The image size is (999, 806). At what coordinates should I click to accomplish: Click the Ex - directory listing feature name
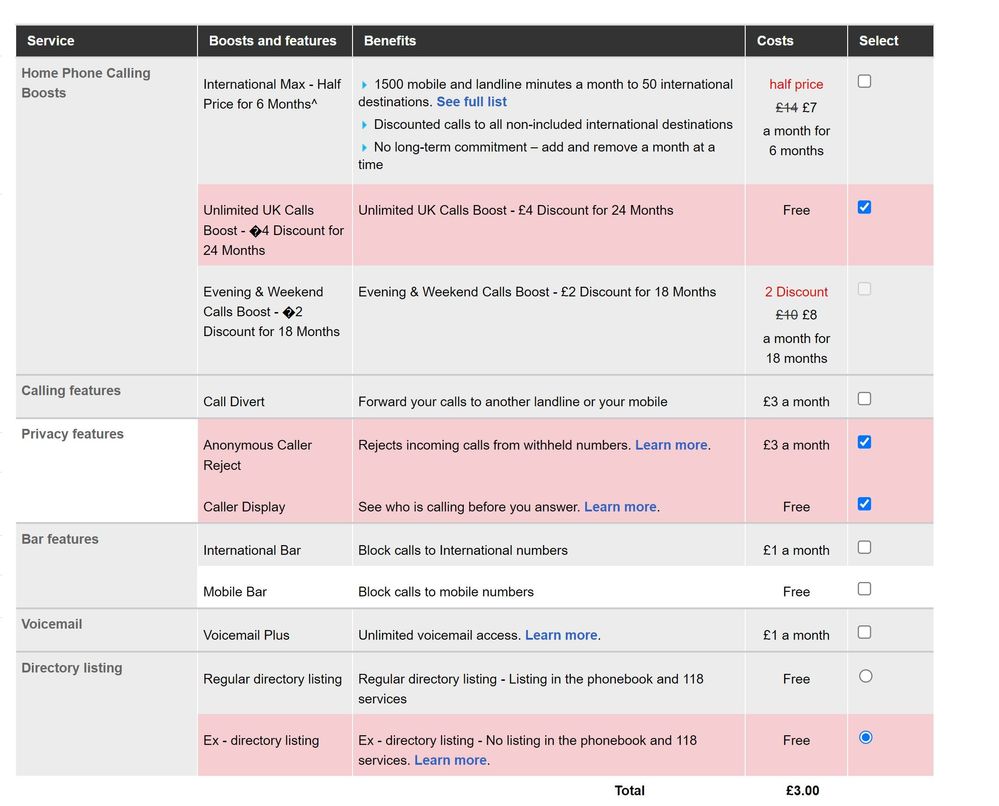(261, 740)
